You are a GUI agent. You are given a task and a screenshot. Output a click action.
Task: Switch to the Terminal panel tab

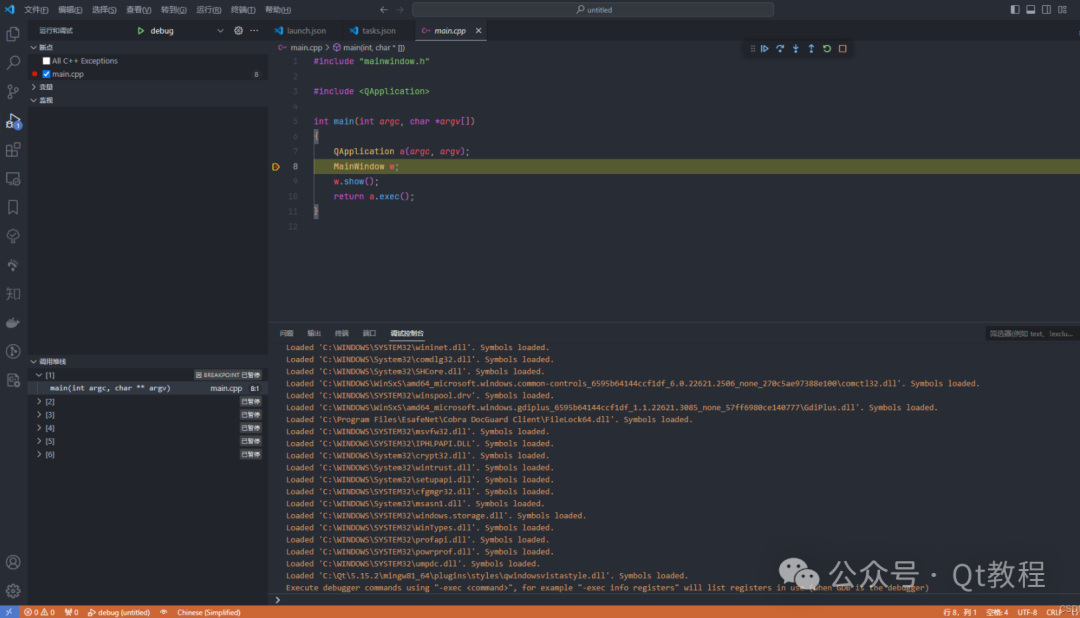tap(342, 333)
